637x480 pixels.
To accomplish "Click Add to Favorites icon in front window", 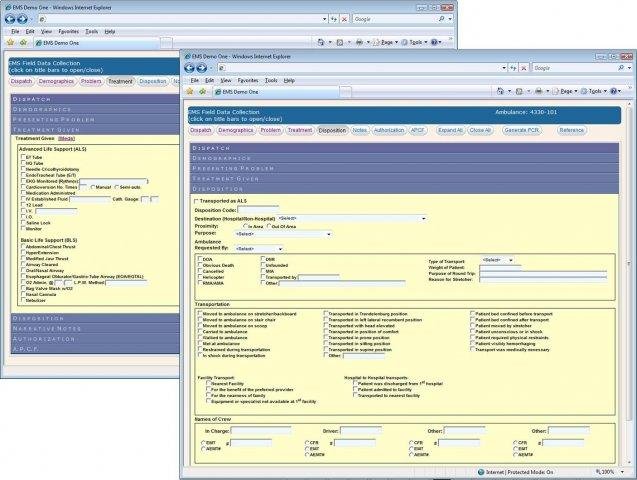I will pos(202,92).
